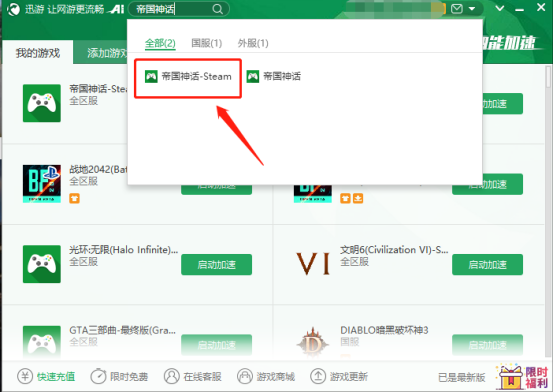Expand the dropdown arrow beside the envelope
This screenshot has width=554, height=392.
[x=472, y=9]
